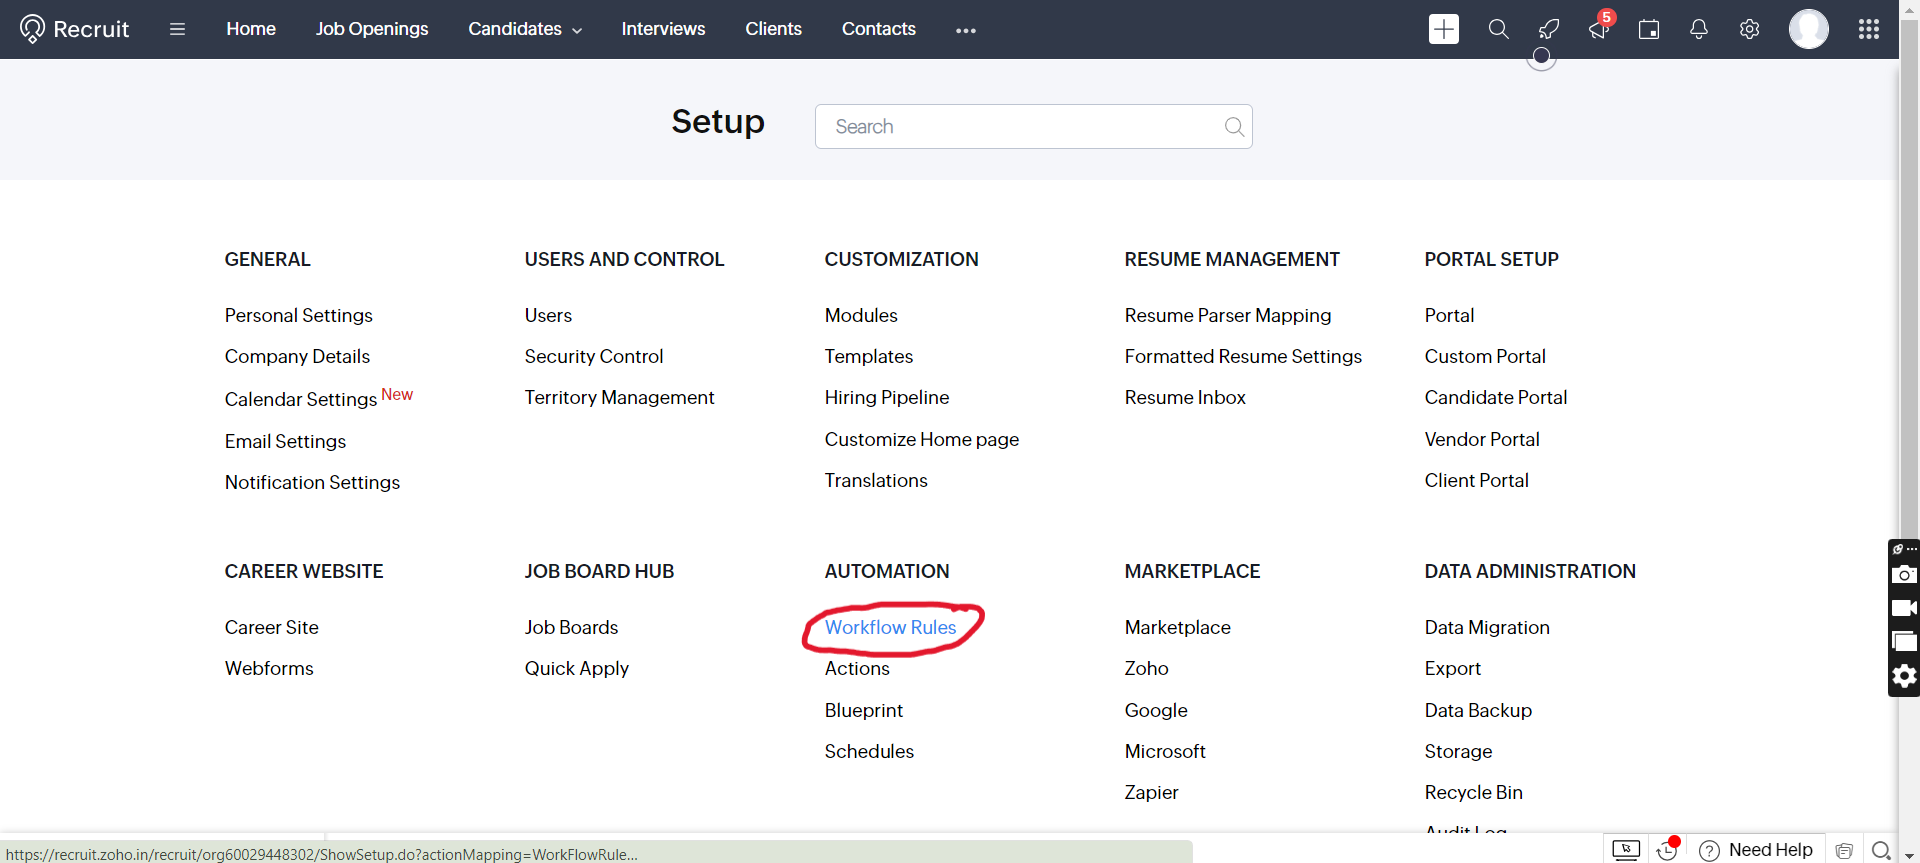Open Email Settings
Screen dimensions: 1920x863
tap(285, 441)
